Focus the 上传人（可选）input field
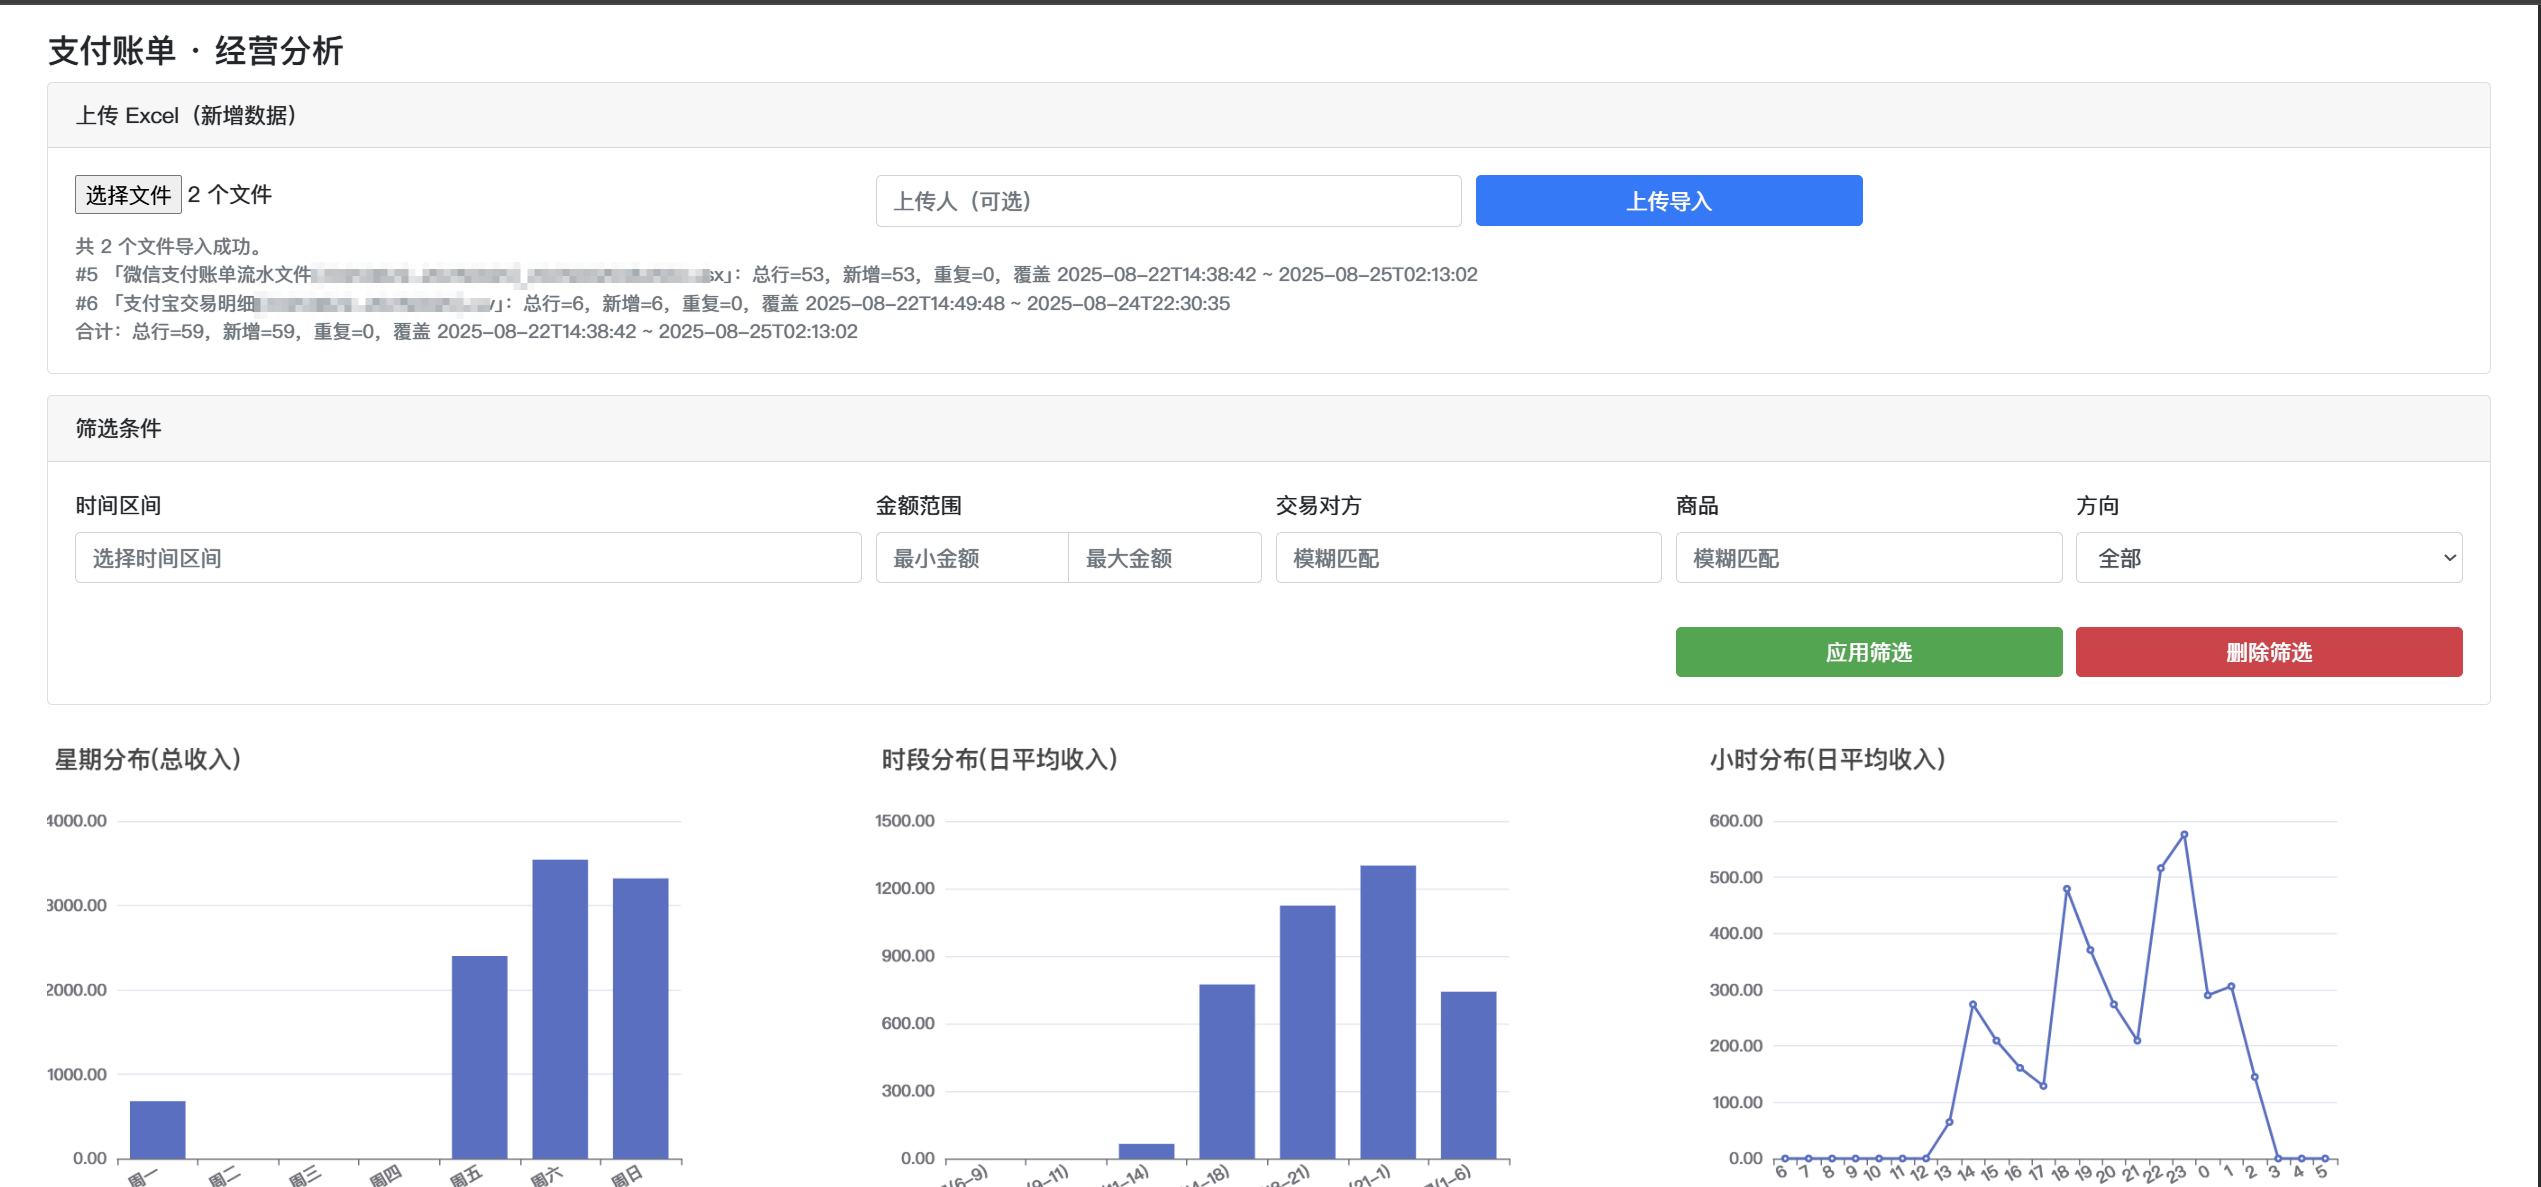 1168,201
